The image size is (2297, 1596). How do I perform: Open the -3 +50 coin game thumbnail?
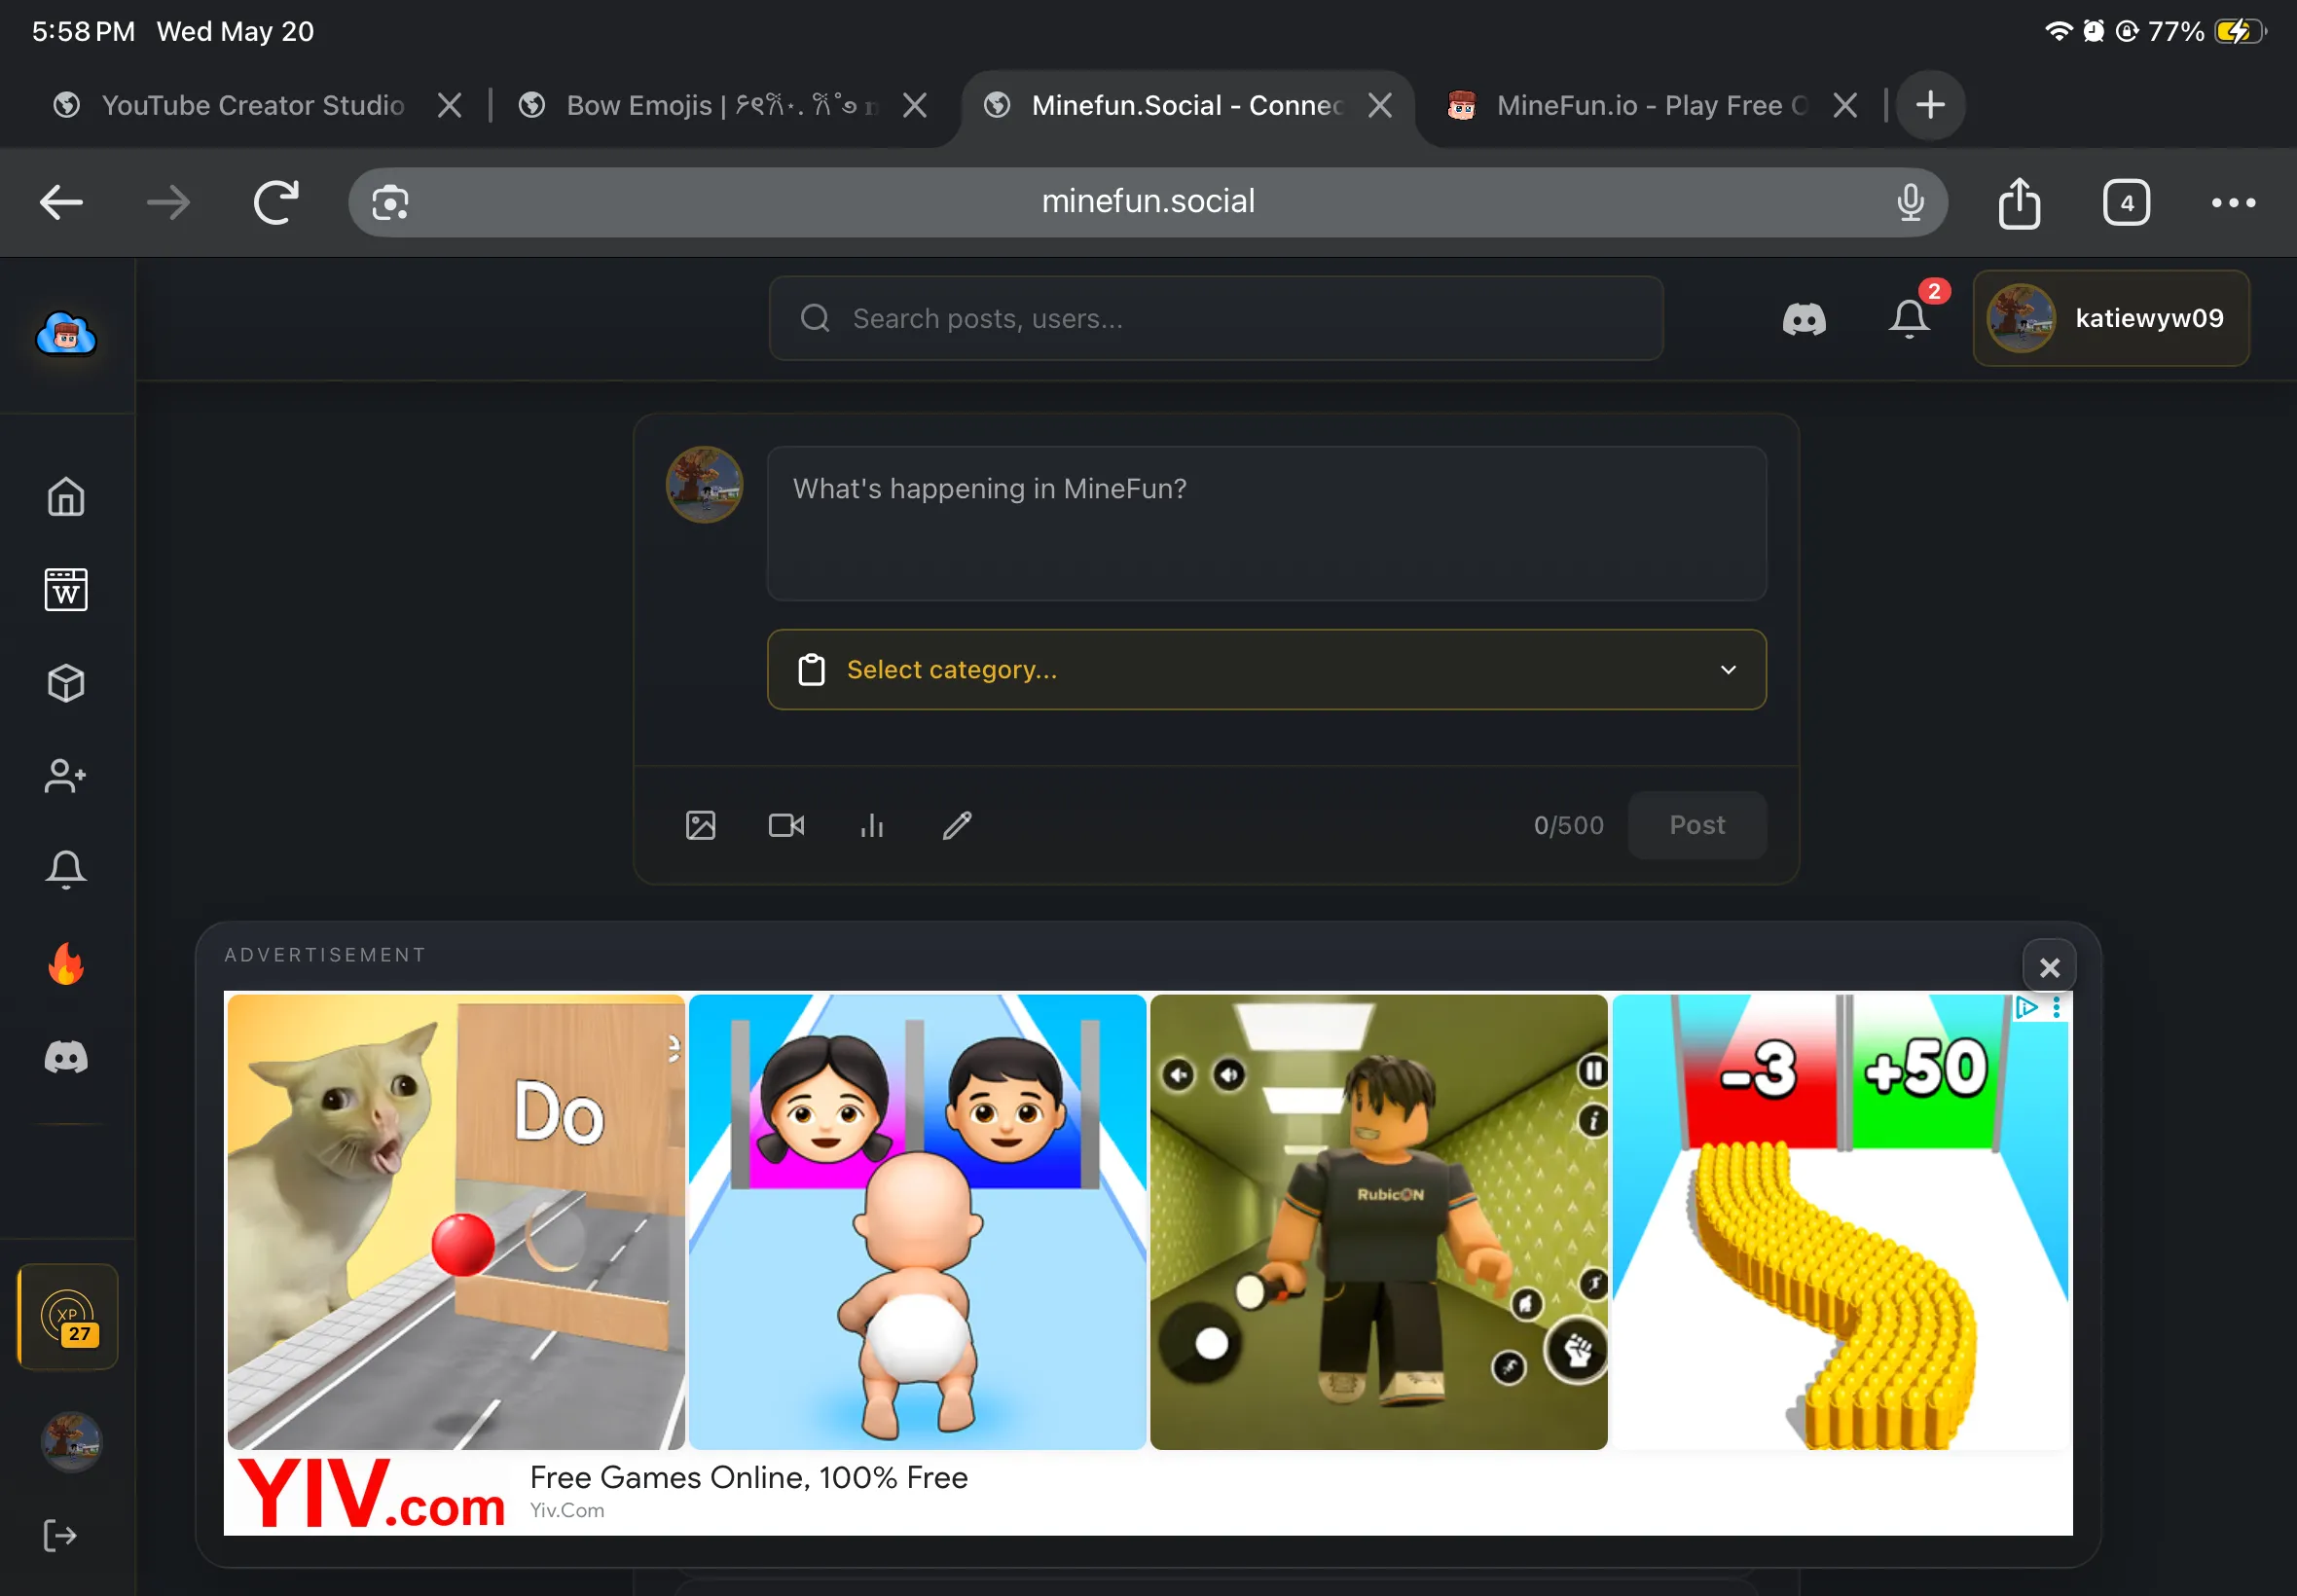point(1840,1221)
